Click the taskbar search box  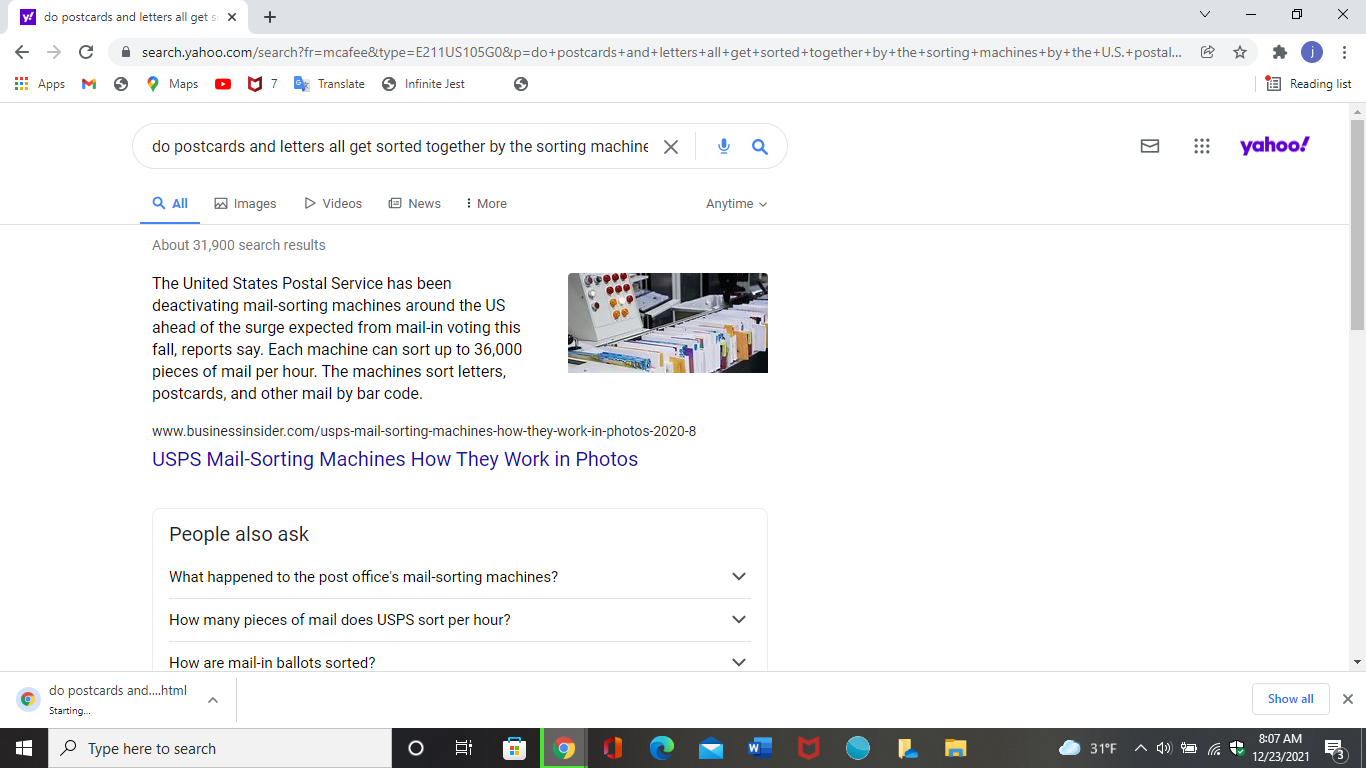coord(219,748)
